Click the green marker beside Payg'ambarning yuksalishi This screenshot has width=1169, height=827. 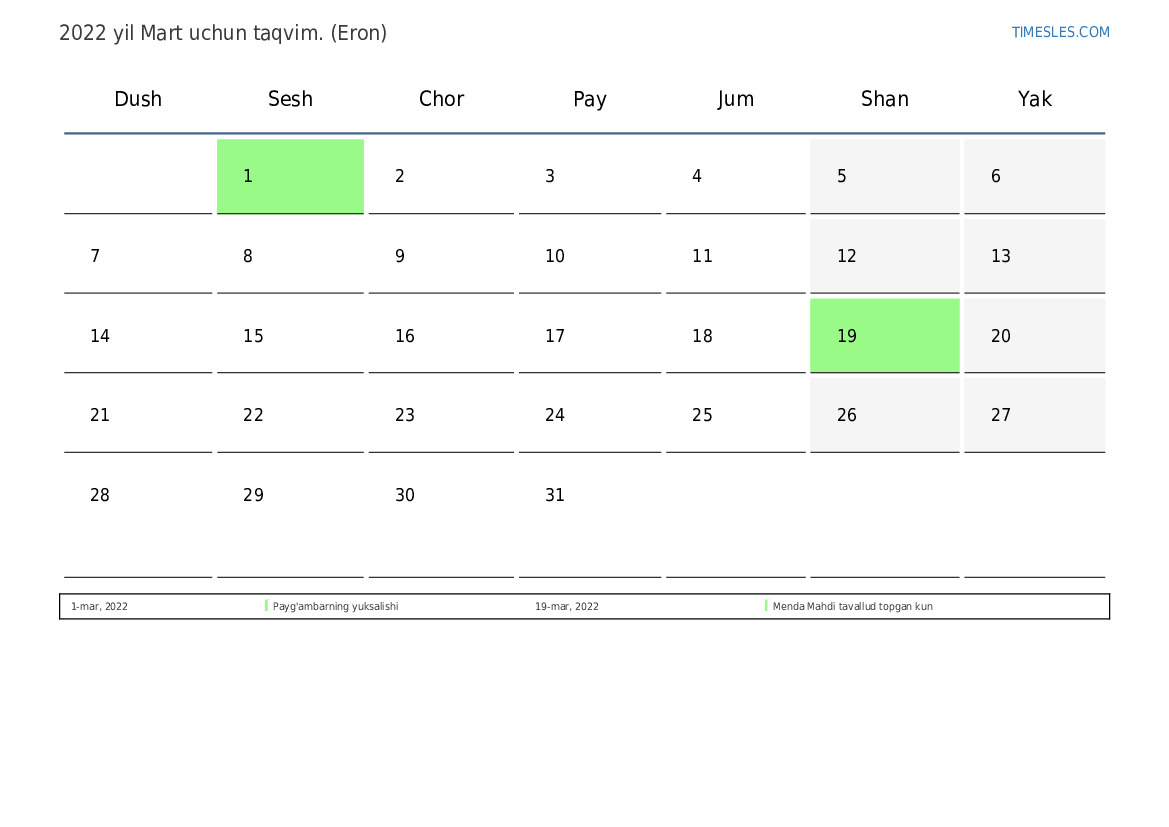[266, 606]
